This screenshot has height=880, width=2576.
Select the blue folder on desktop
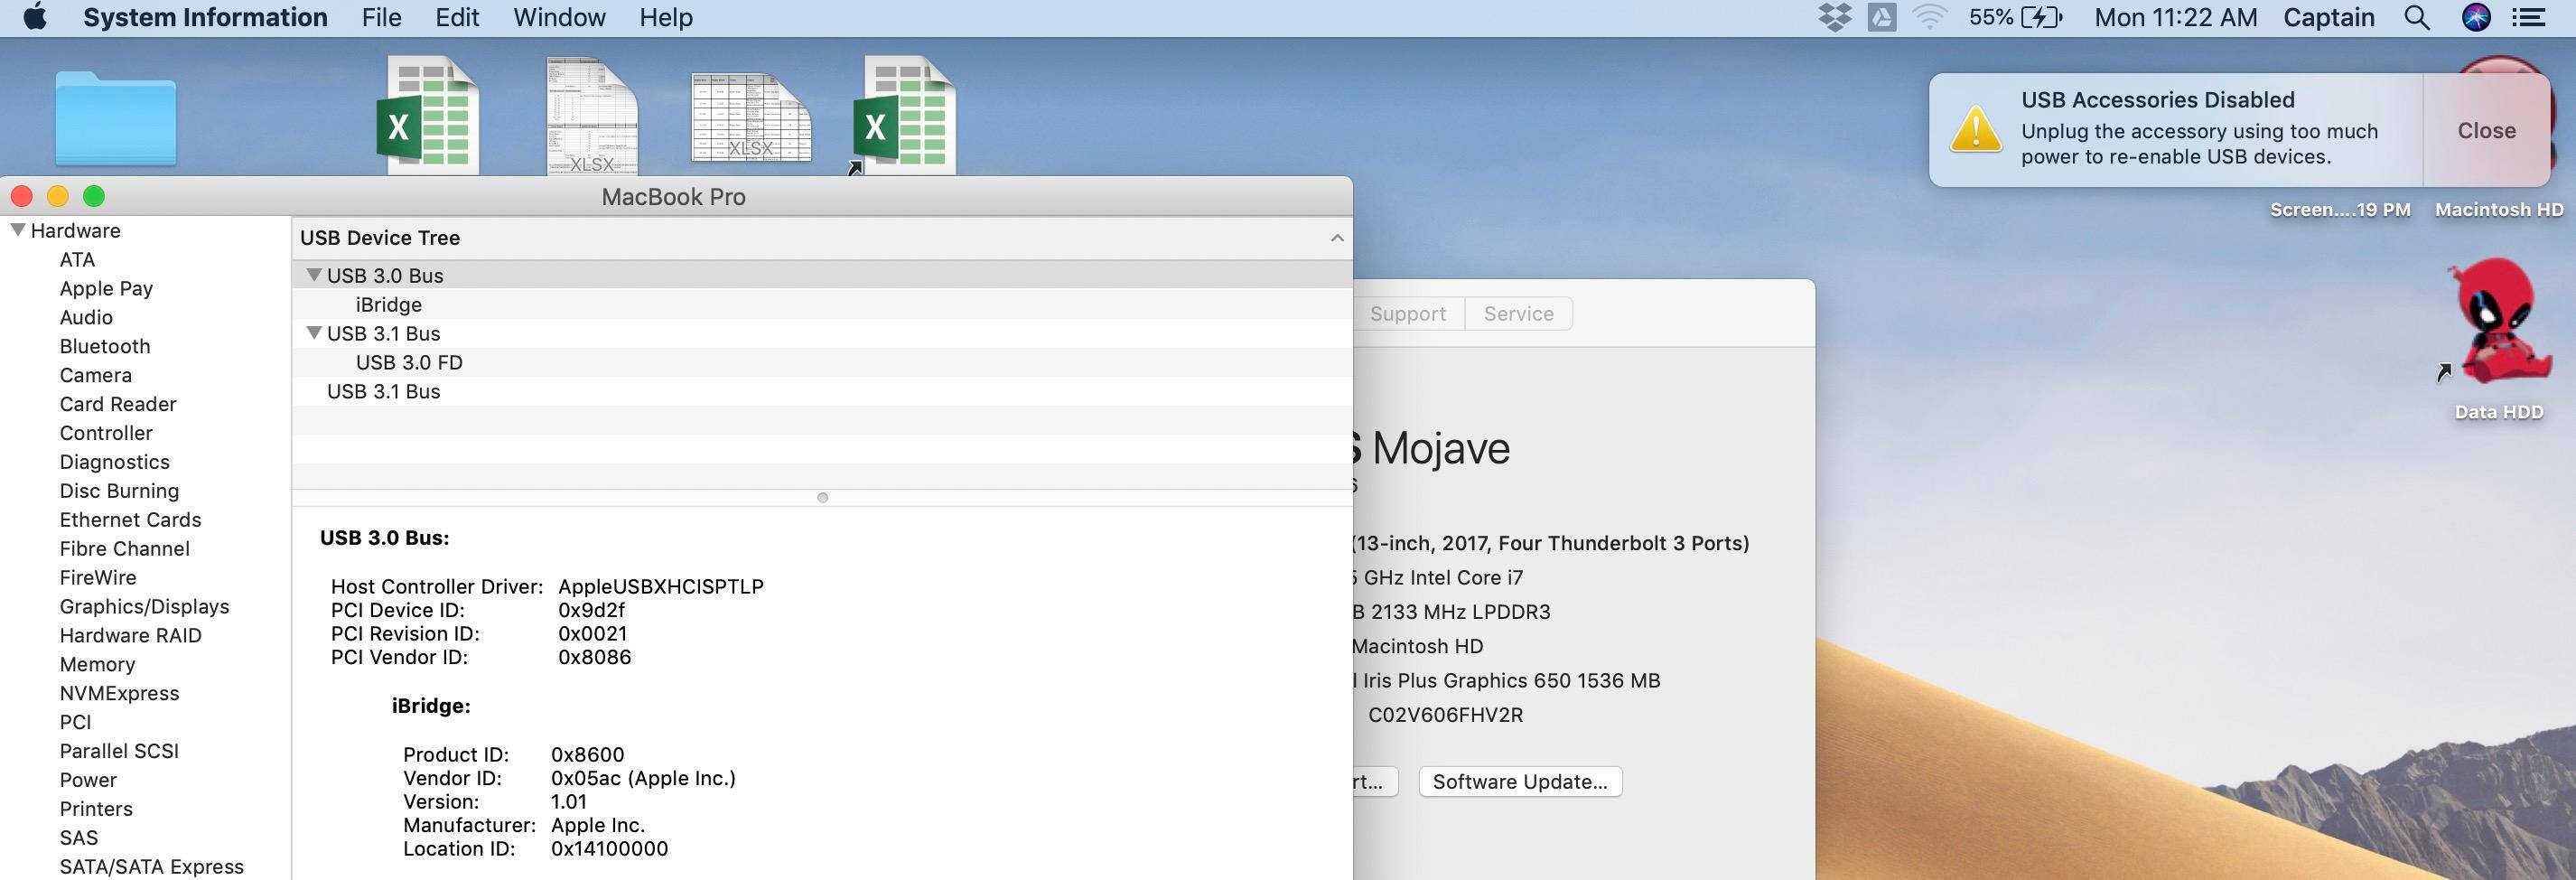point(116,119)
